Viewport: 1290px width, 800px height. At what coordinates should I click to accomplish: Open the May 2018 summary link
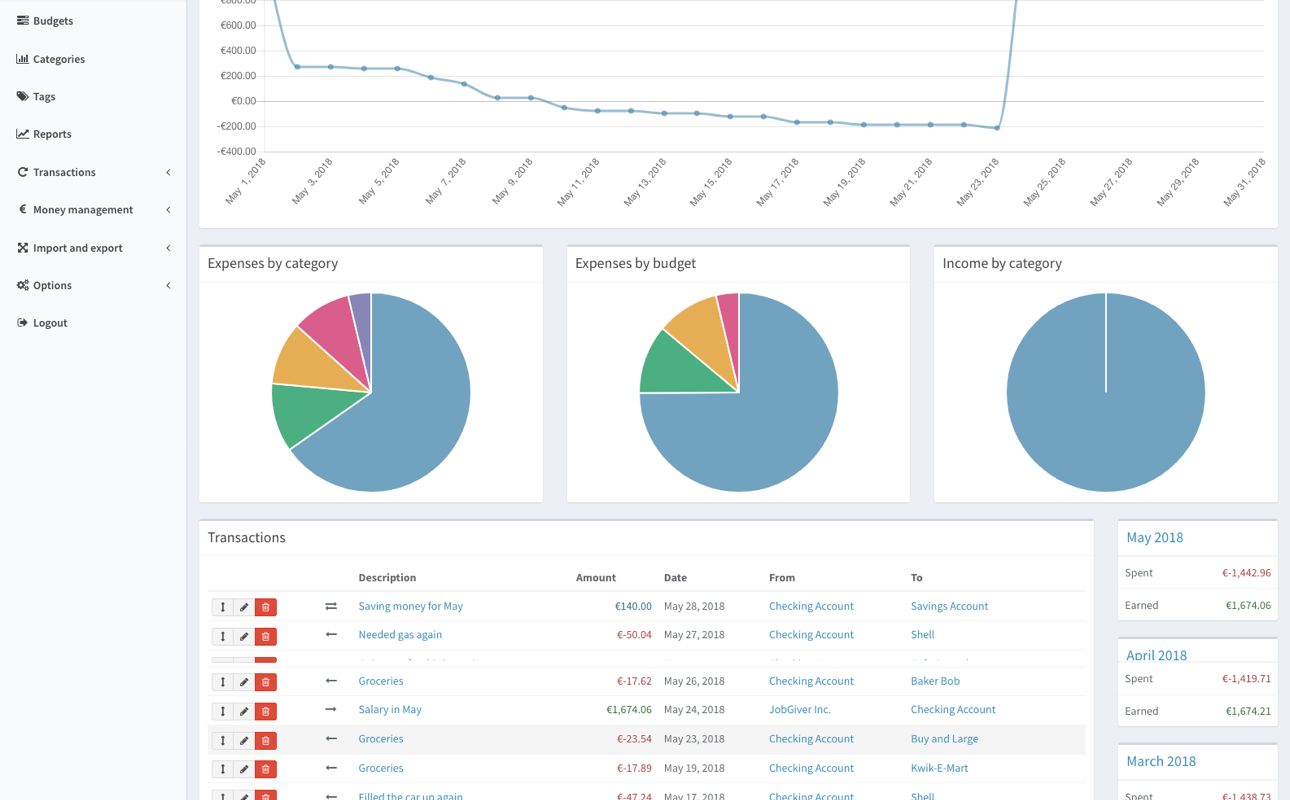(x=1154, y=538)
